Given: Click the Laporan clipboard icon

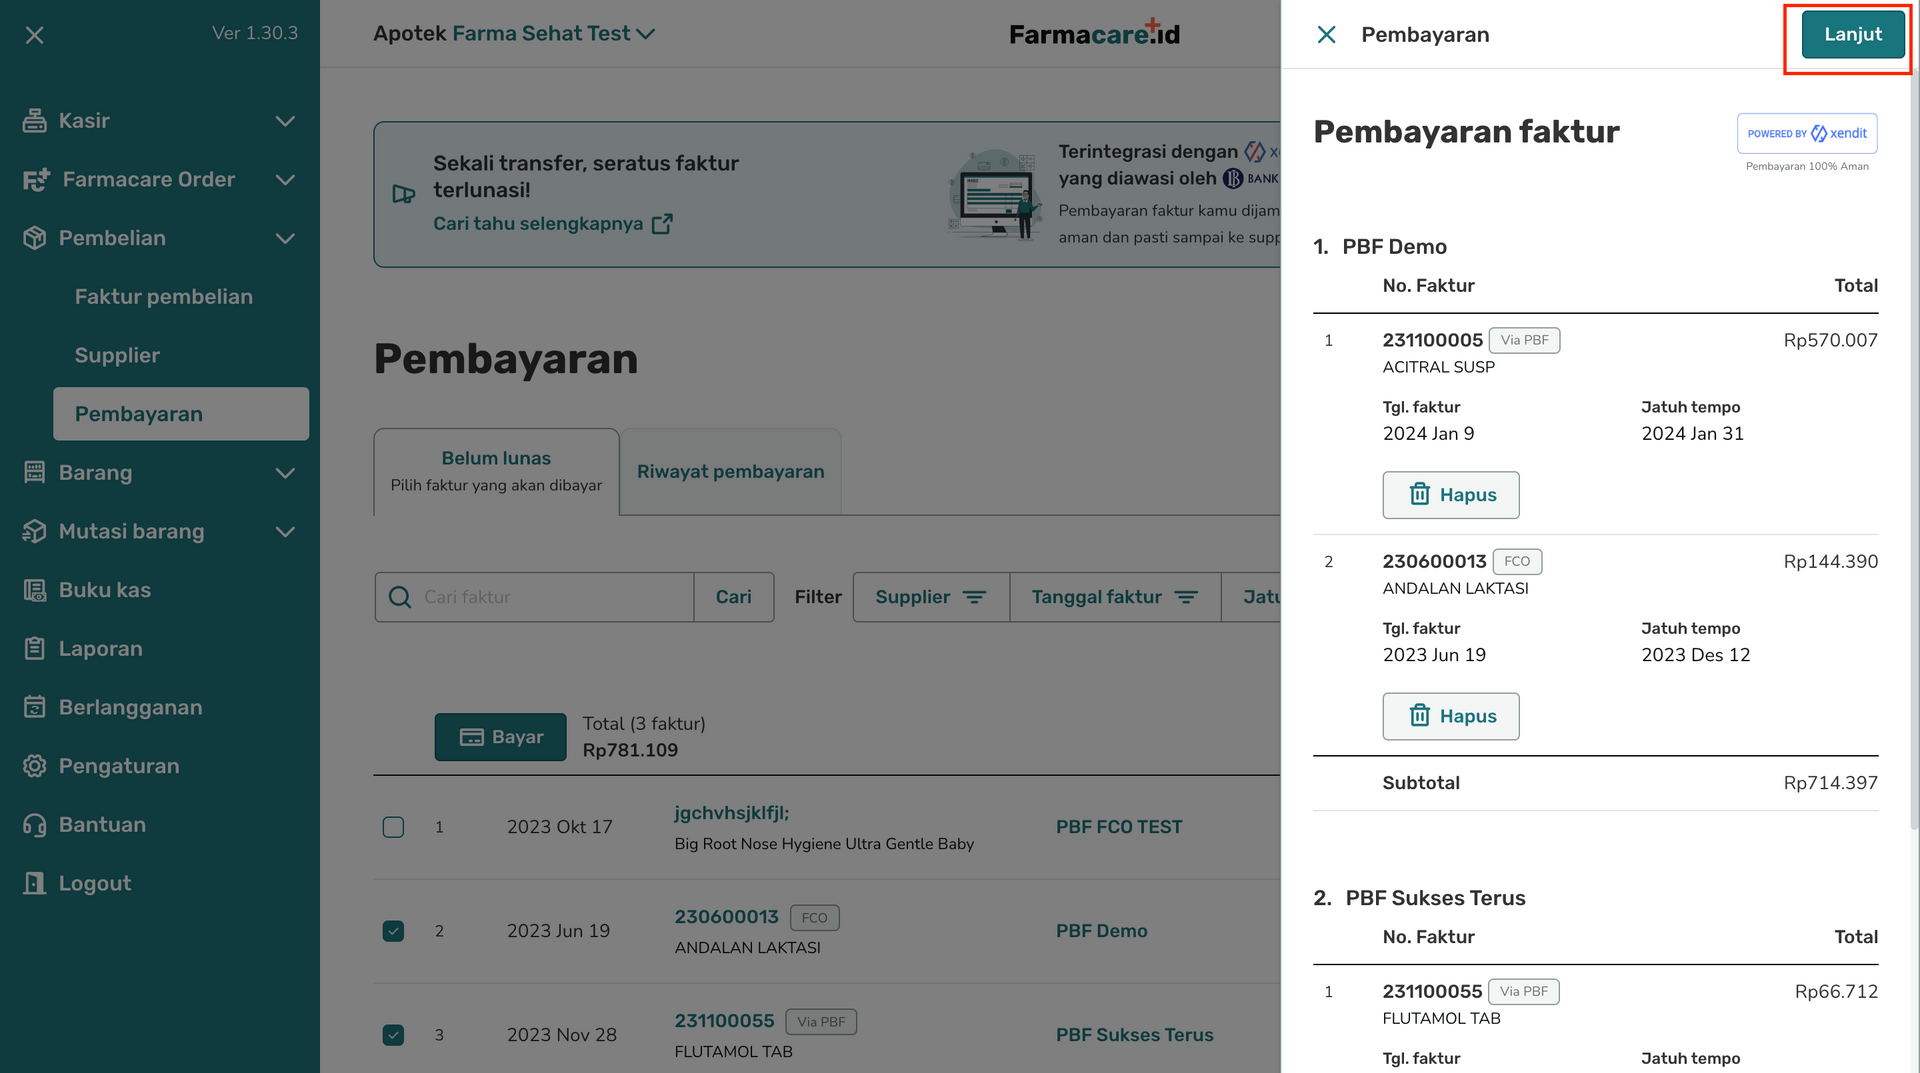Looking at the screenshot, I should click(x=35, y=649).
